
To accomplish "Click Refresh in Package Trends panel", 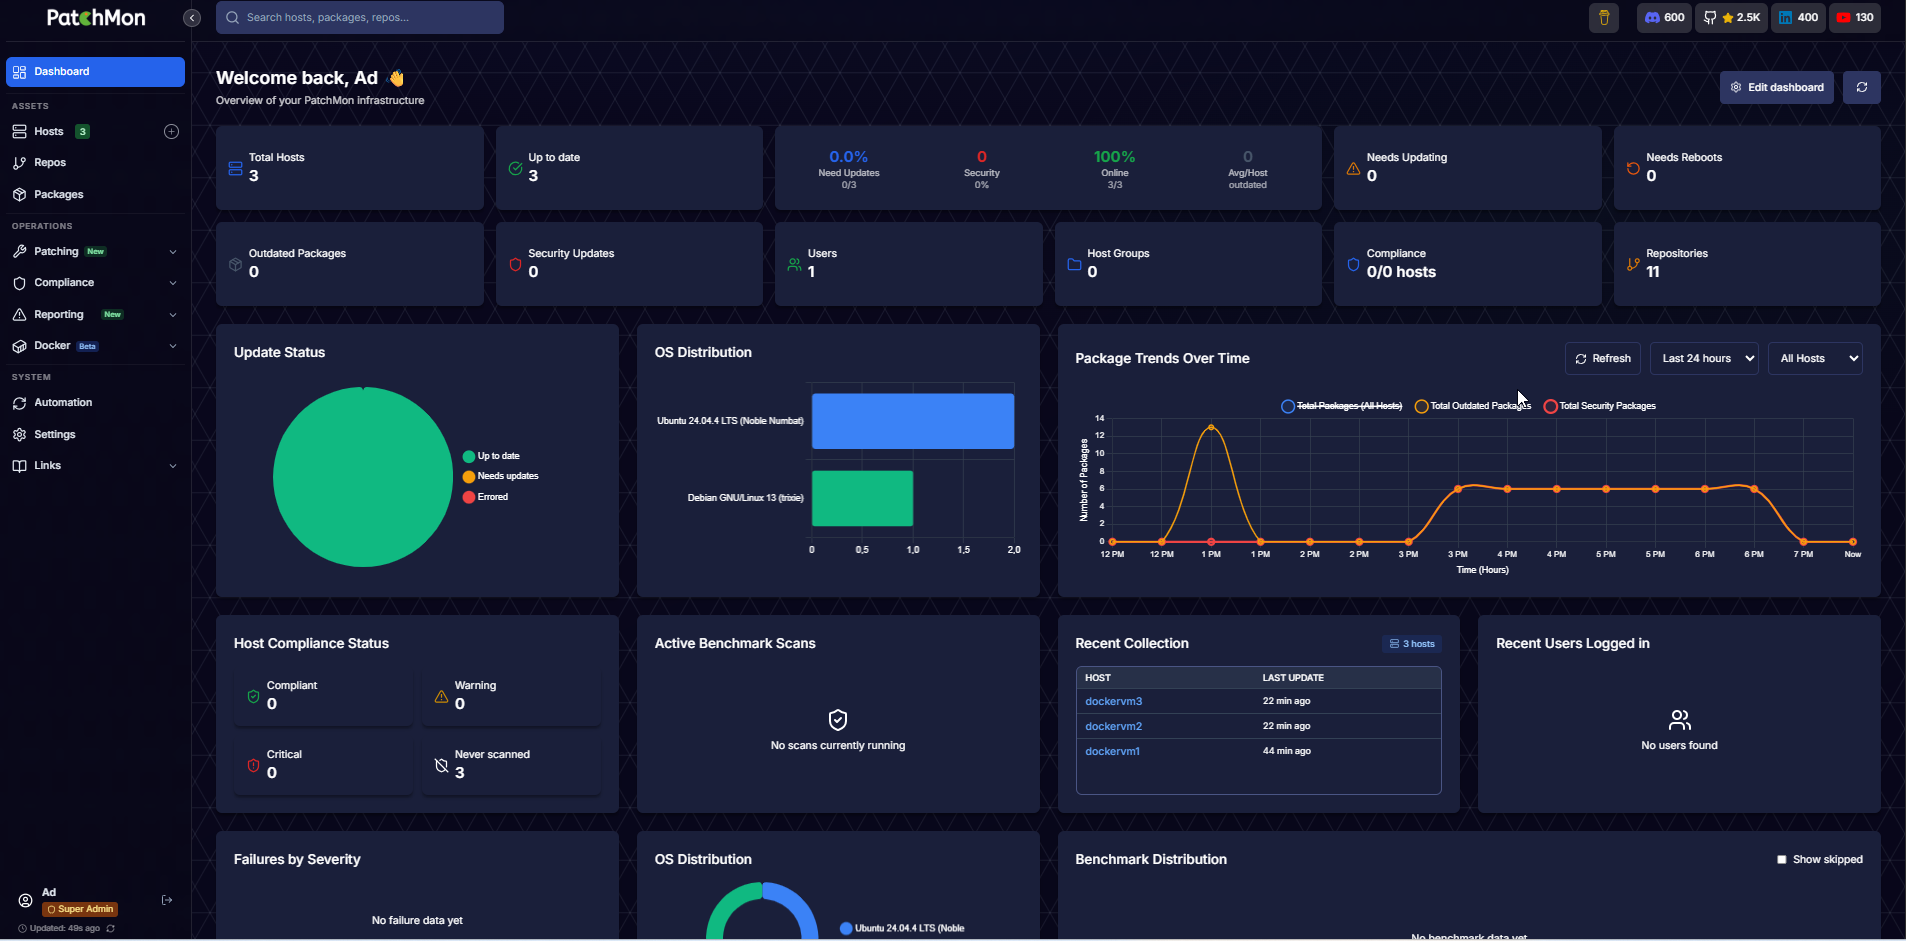I will tap(1603, 359).
